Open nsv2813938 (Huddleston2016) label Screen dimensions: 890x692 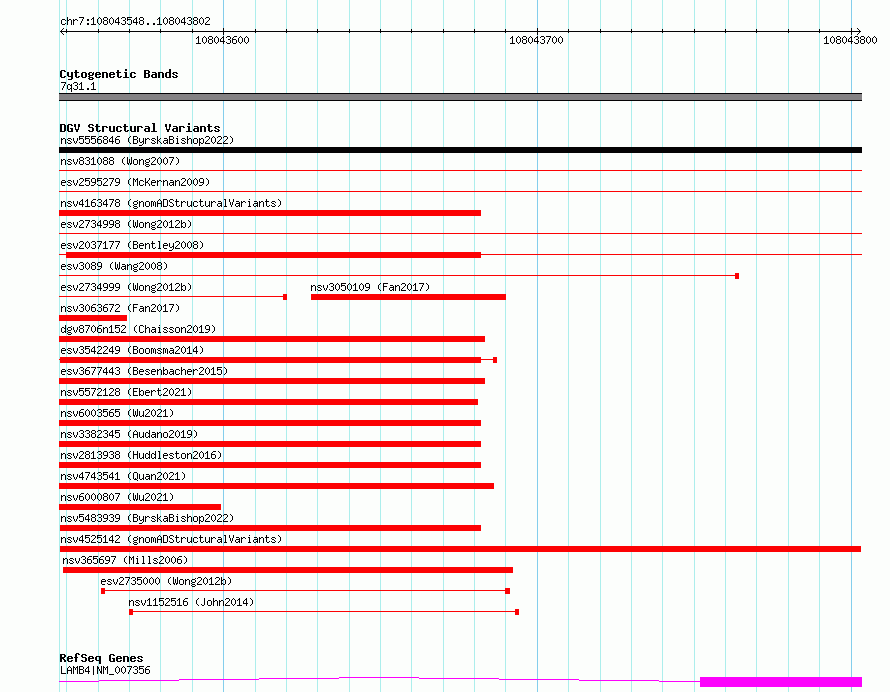[x=141, y=455]
